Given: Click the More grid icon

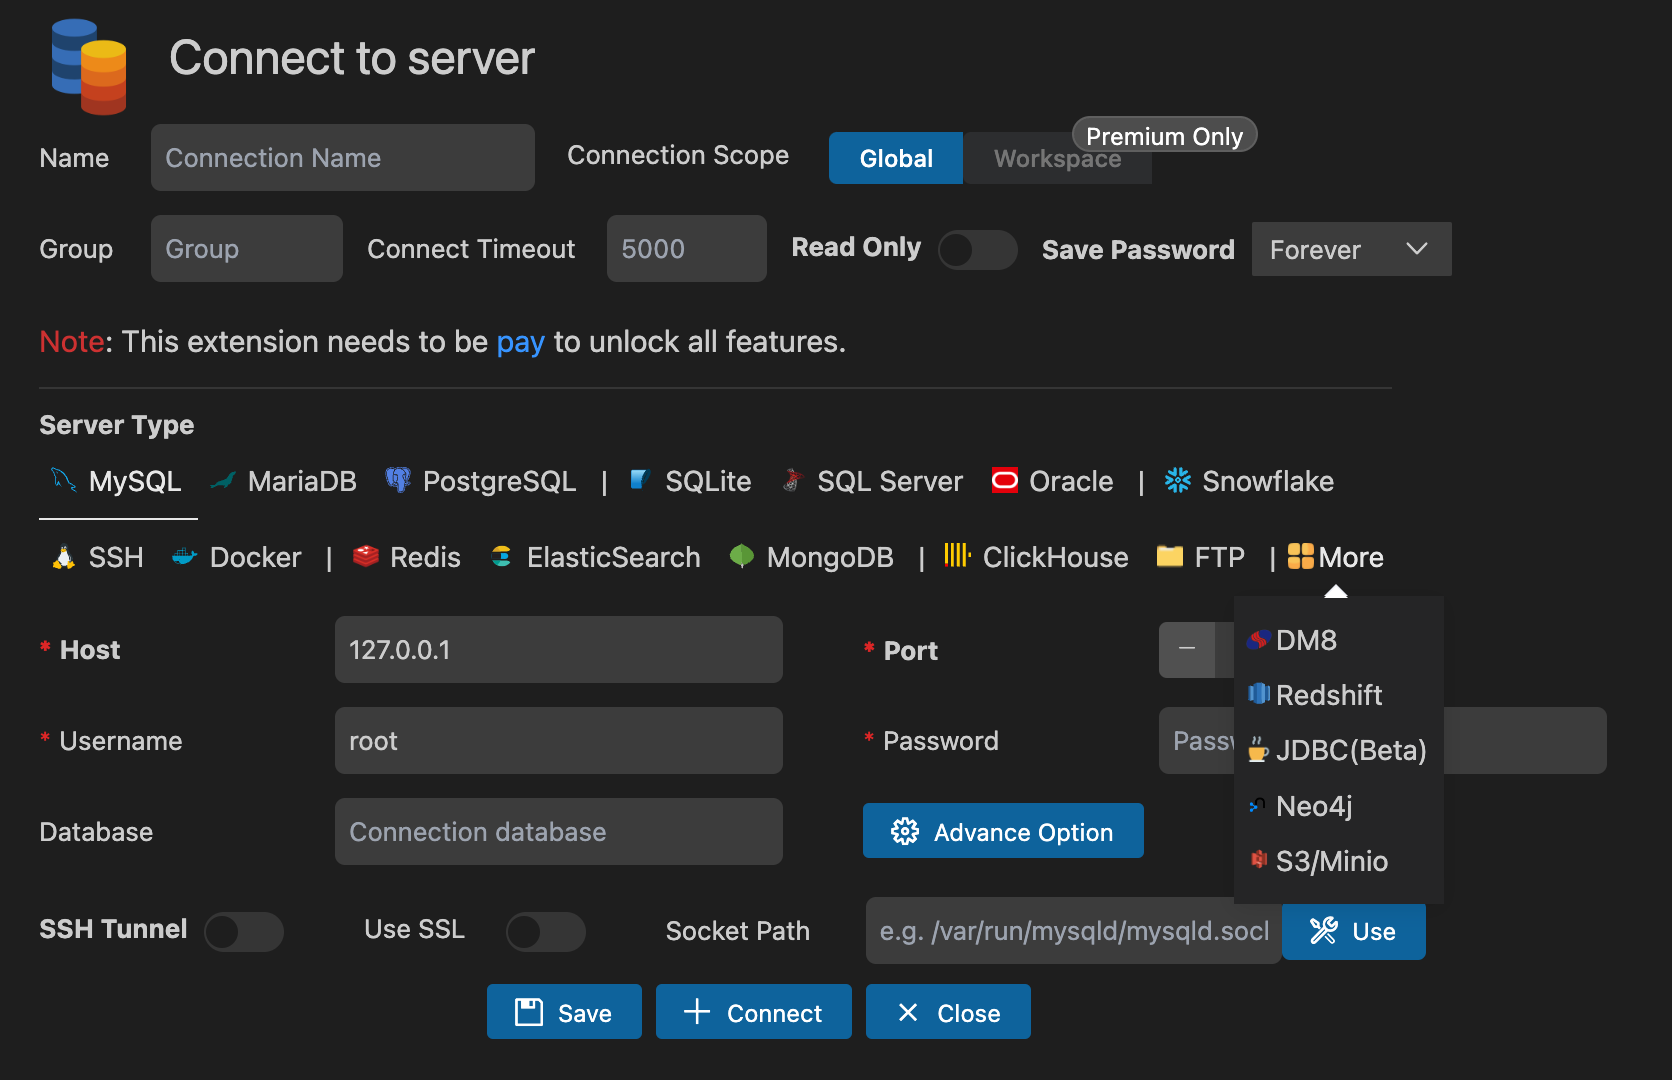Looking at the screenshot, I should (x=1300, y=556).
